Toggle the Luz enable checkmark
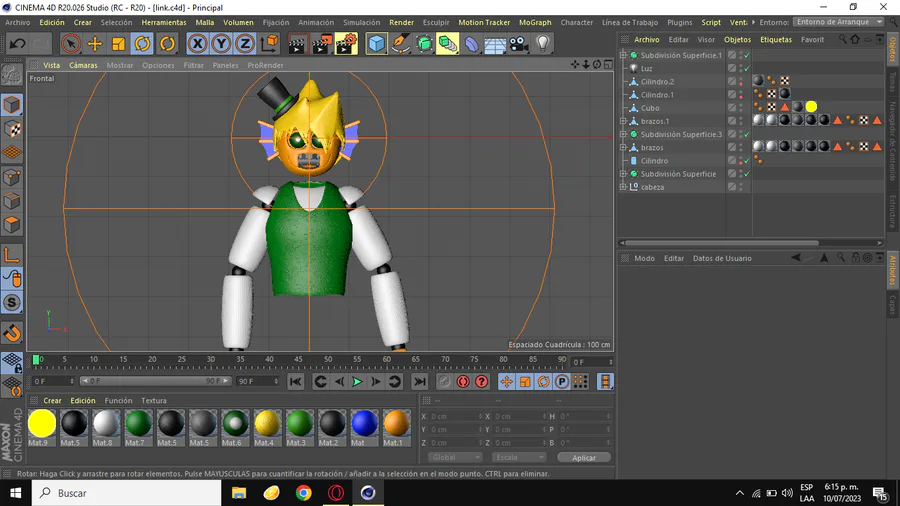This screenshot has height=506, width=900. point(747,69)
